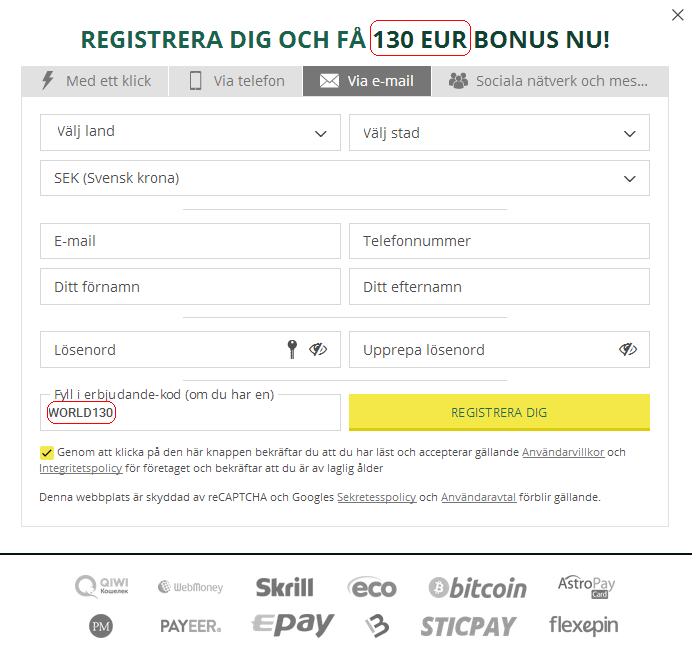This screenshot has width=692, height=655.
Task: Click the flexepin payment logo
Action: pos(583,625)
